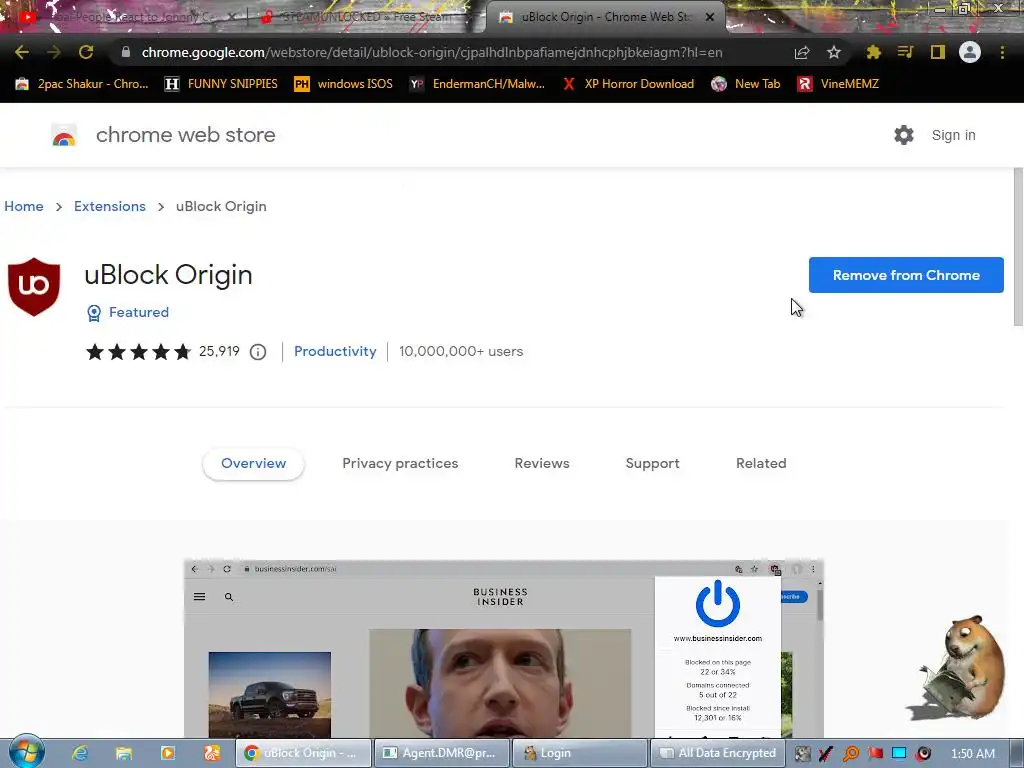The width and height of the screenshot is (1024, 768).
Task: Open Windows Media Player taskbar icon
Action: point(168,753)
